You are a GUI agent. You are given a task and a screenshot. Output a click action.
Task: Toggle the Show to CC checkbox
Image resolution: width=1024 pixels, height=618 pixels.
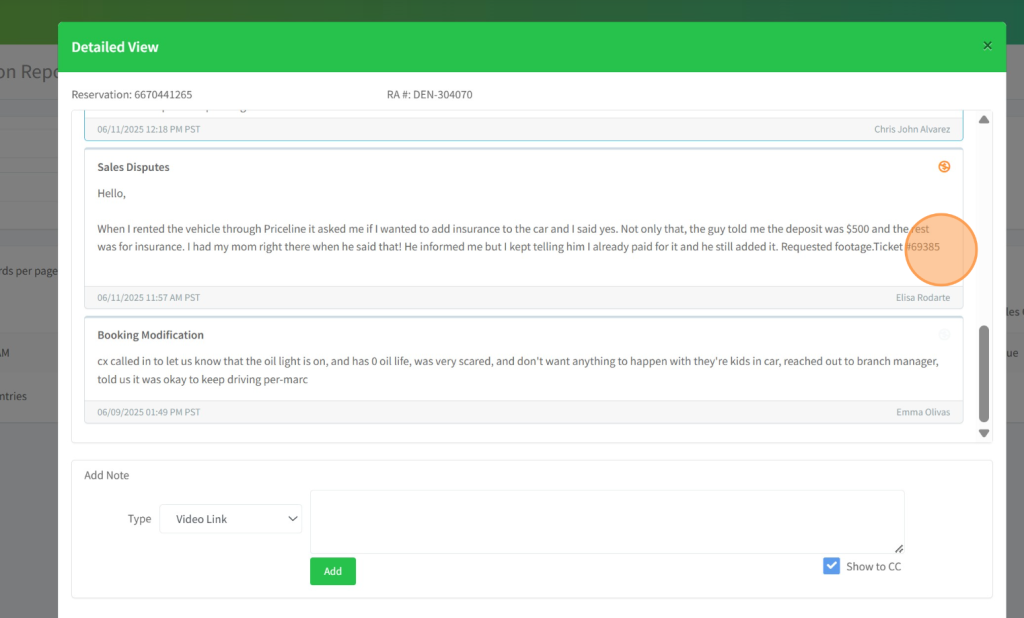pyautogui.click(x=831, y=566)
